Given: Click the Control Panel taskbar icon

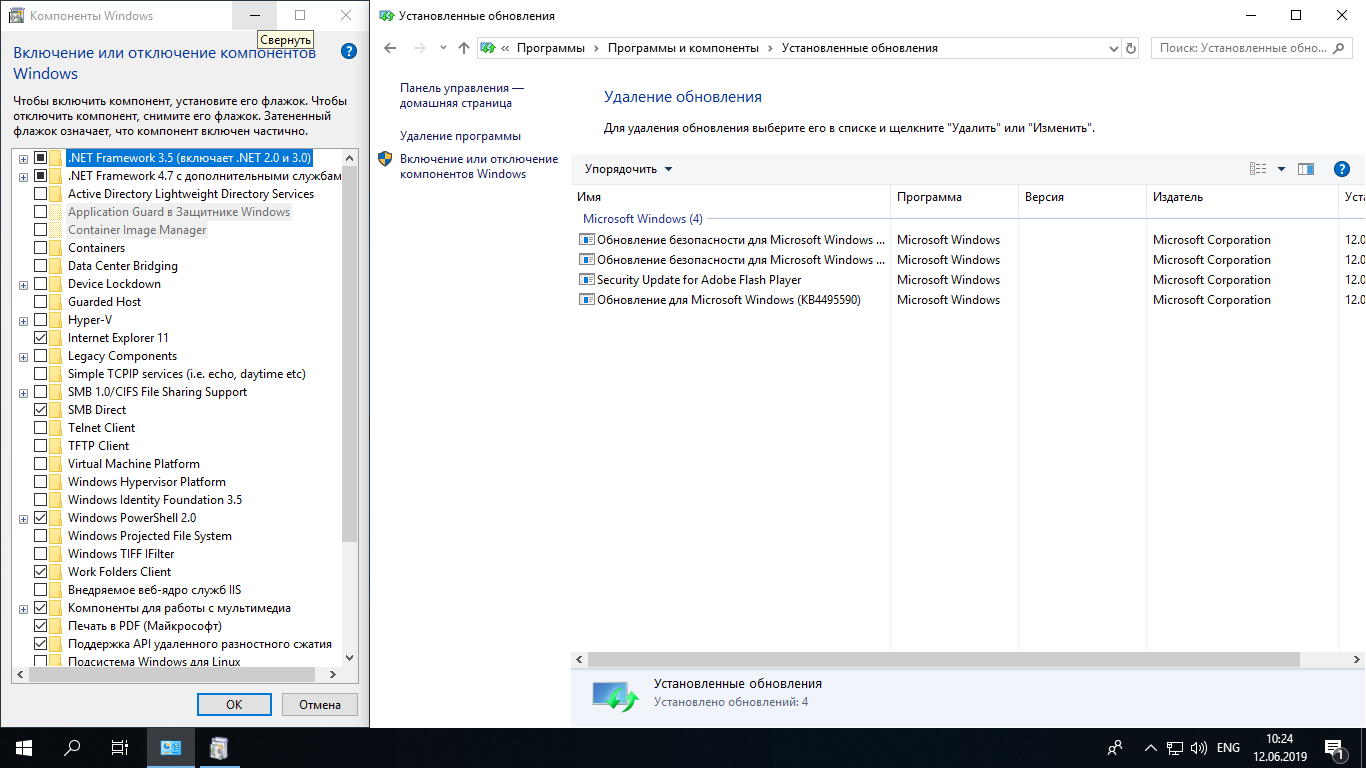Looking at the screenshot, I should [x=171, y=748].
